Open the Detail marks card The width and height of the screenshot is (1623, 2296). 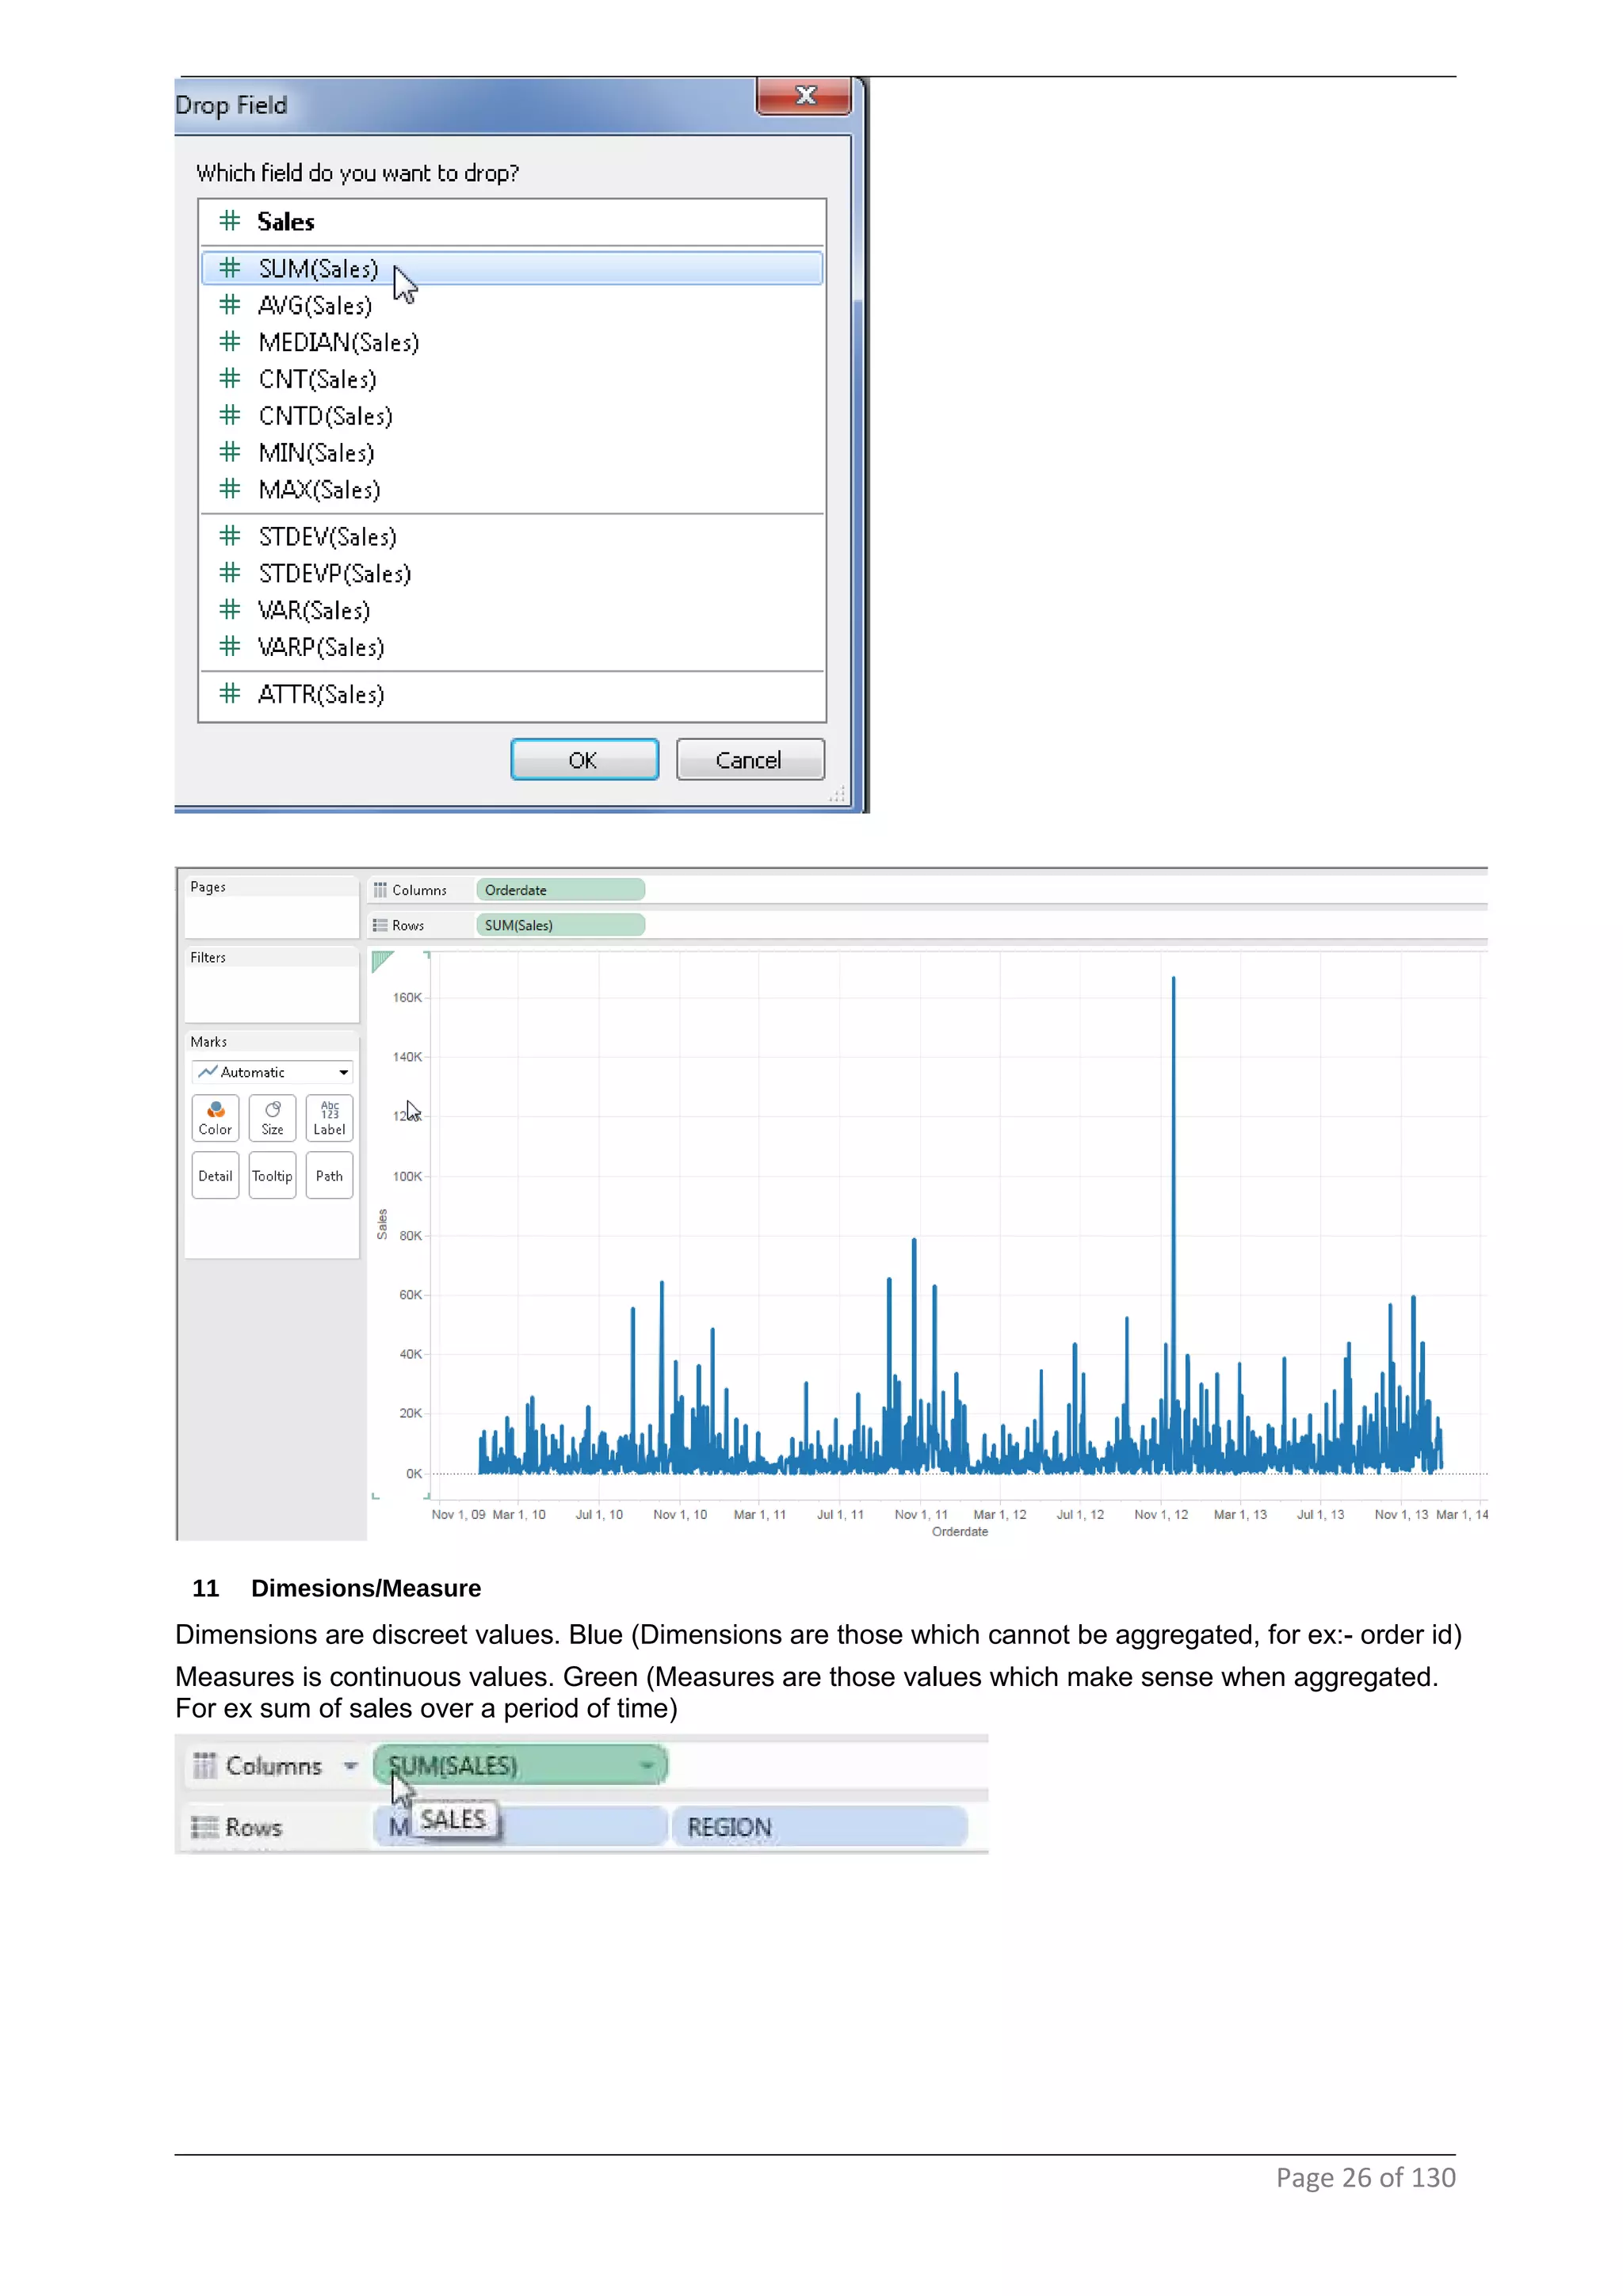215,1175
